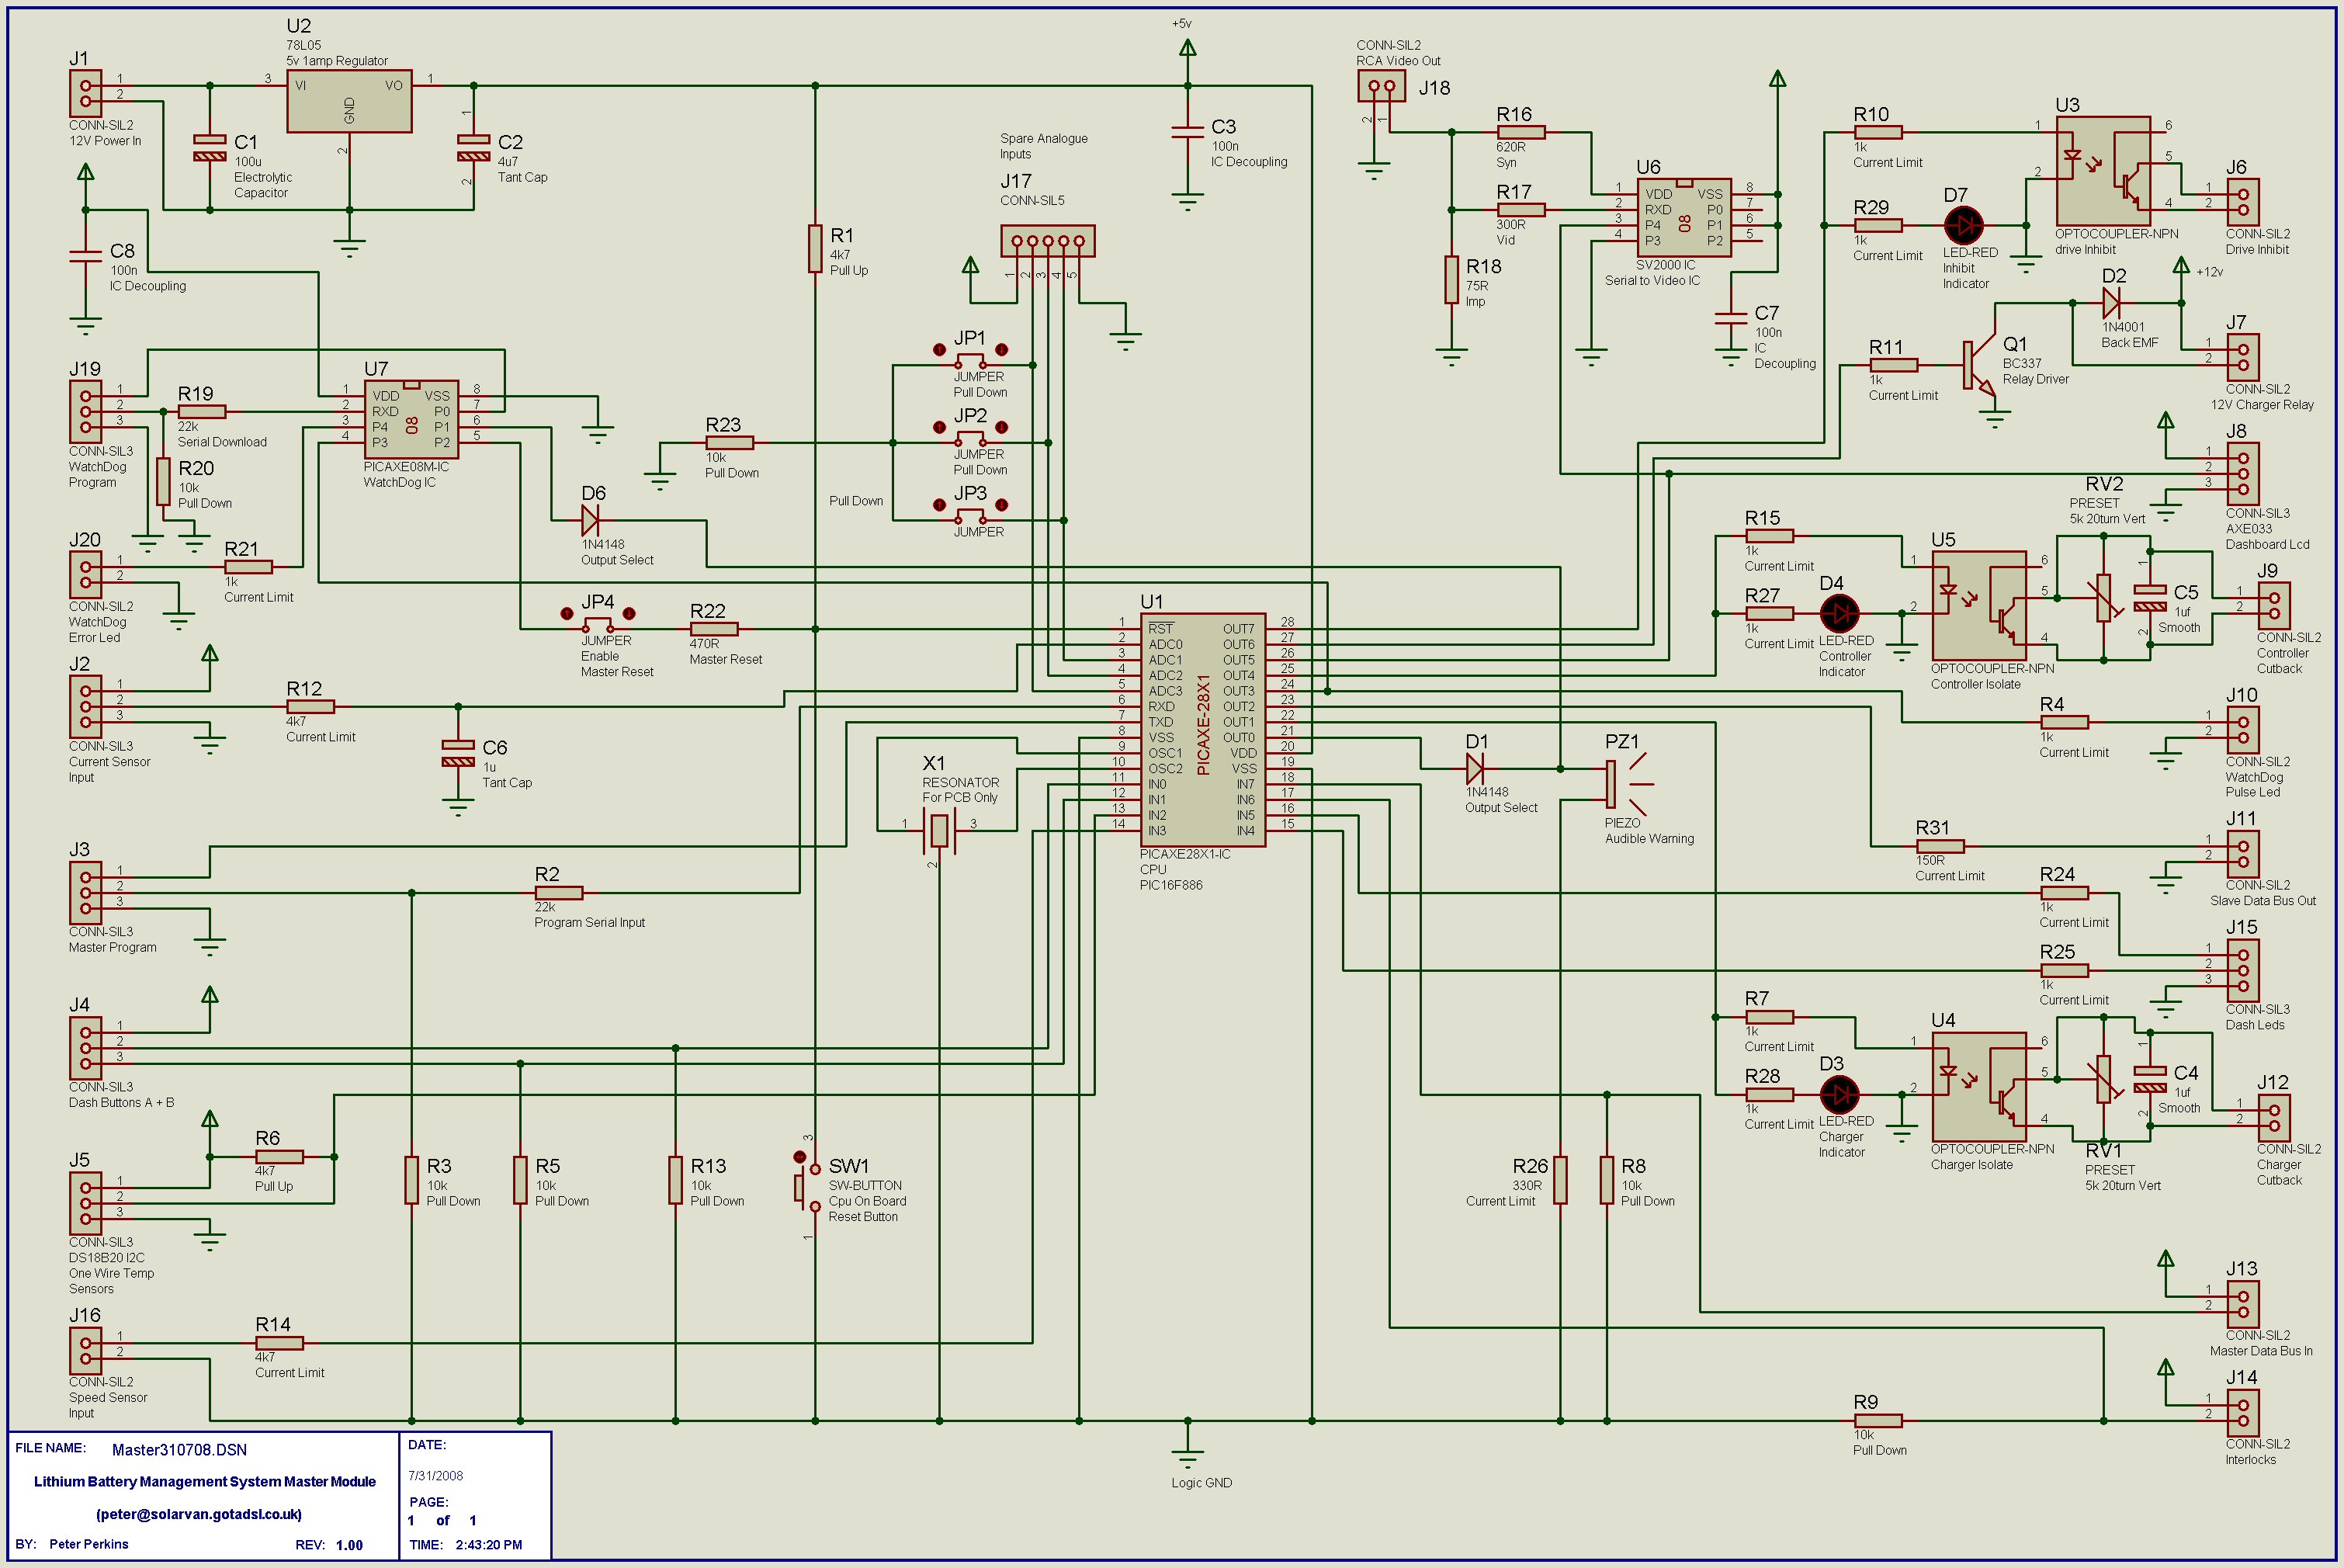Select the REV 1.00 revision value
Image resolution: width=2344 pixels, height=1568 pixels.
point(349,1545)
